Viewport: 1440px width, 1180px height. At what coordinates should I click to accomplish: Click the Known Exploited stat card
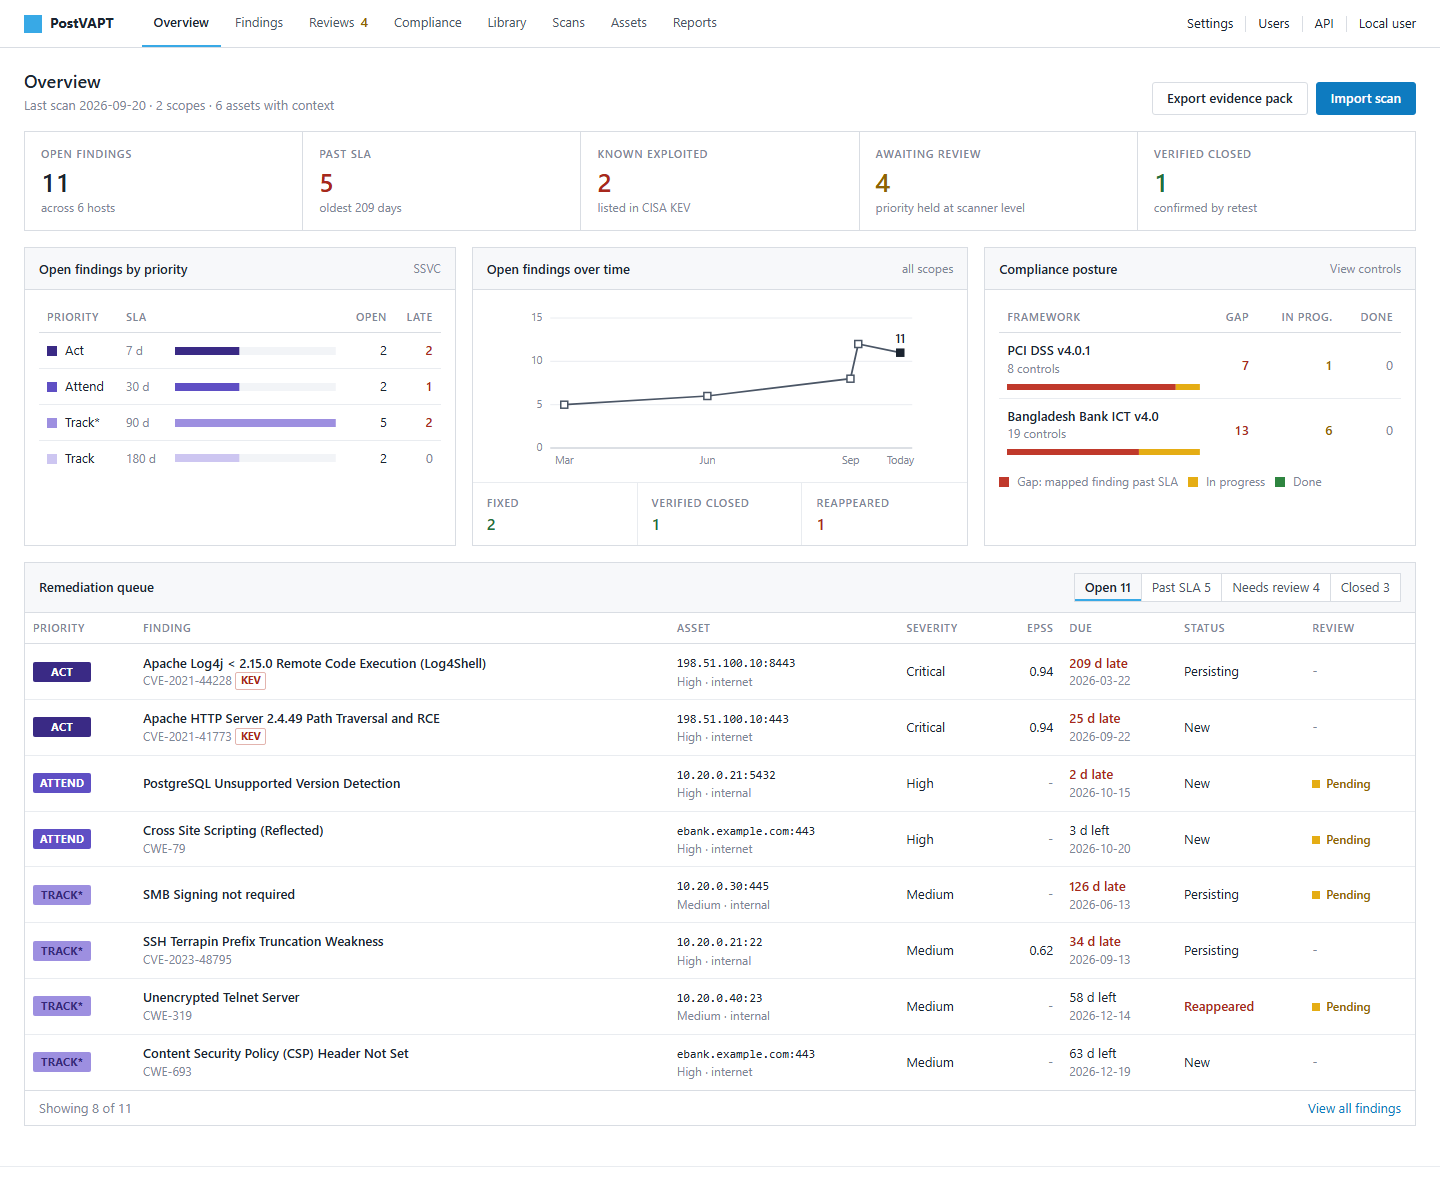click(x=720, y=181)
